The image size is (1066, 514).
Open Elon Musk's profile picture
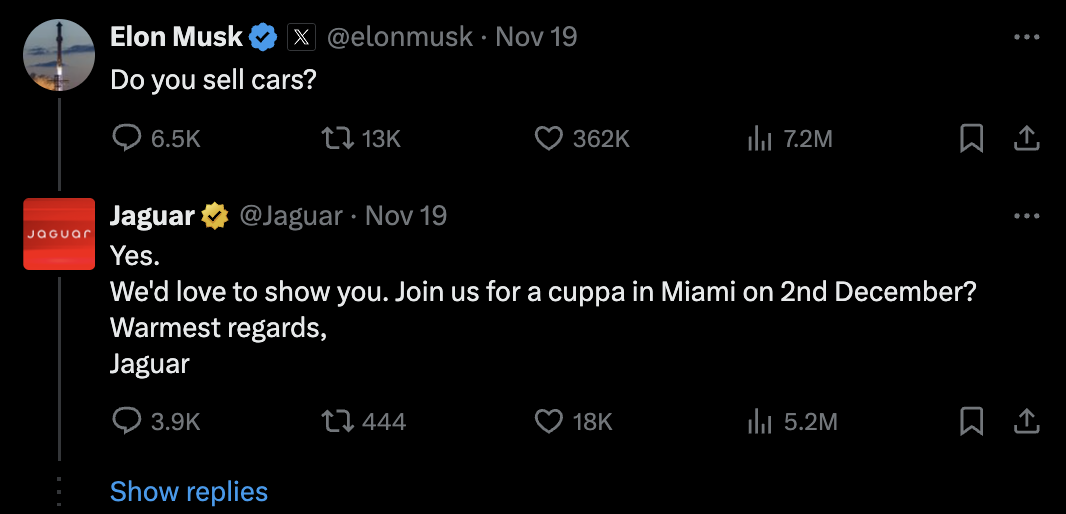[59, 56]
